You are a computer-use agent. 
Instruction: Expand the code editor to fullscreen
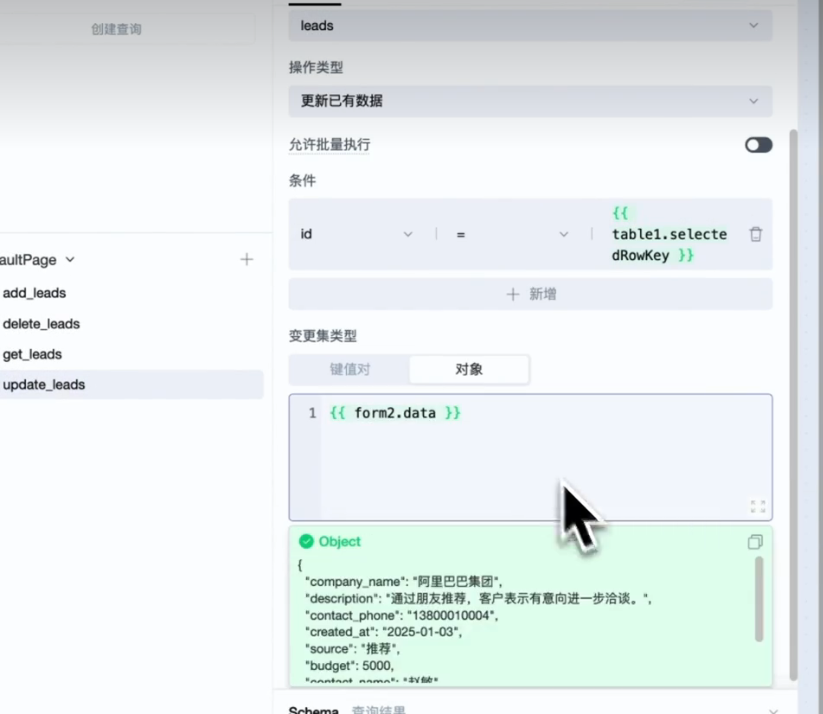757,506
